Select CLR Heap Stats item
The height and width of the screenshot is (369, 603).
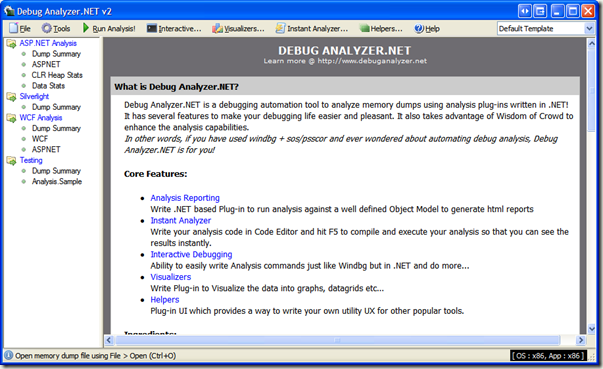pos(57,75)
